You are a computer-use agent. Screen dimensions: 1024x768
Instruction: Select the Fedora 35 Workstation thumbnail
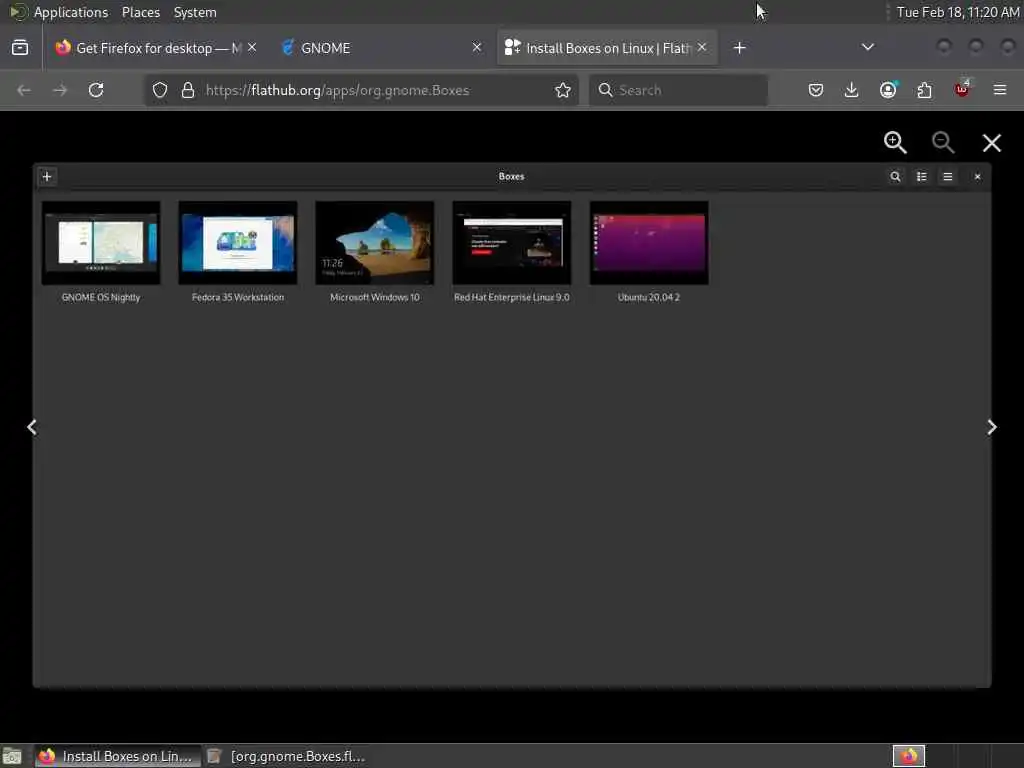[x=238, y=242]
